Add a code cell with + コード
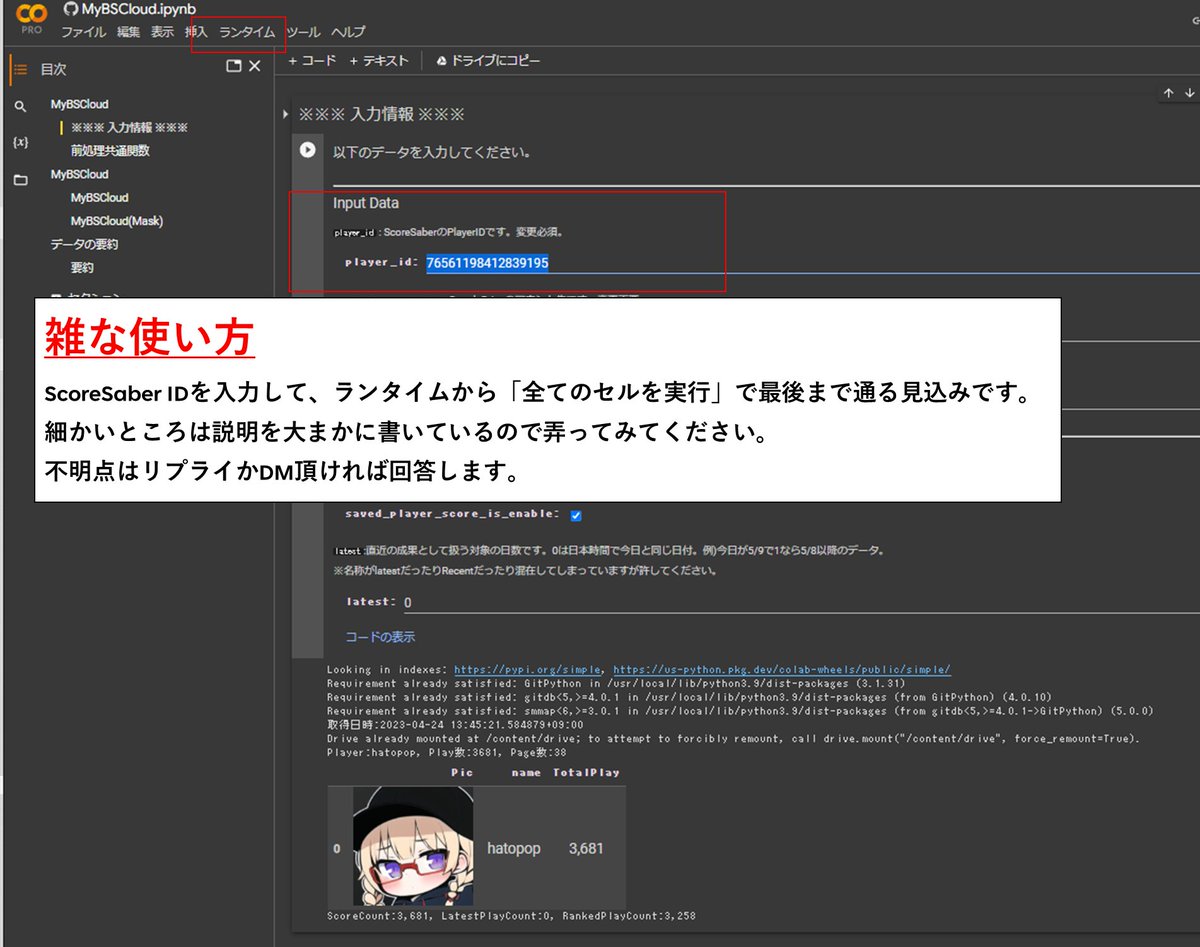1200x947 pixels. pos(312,61)
